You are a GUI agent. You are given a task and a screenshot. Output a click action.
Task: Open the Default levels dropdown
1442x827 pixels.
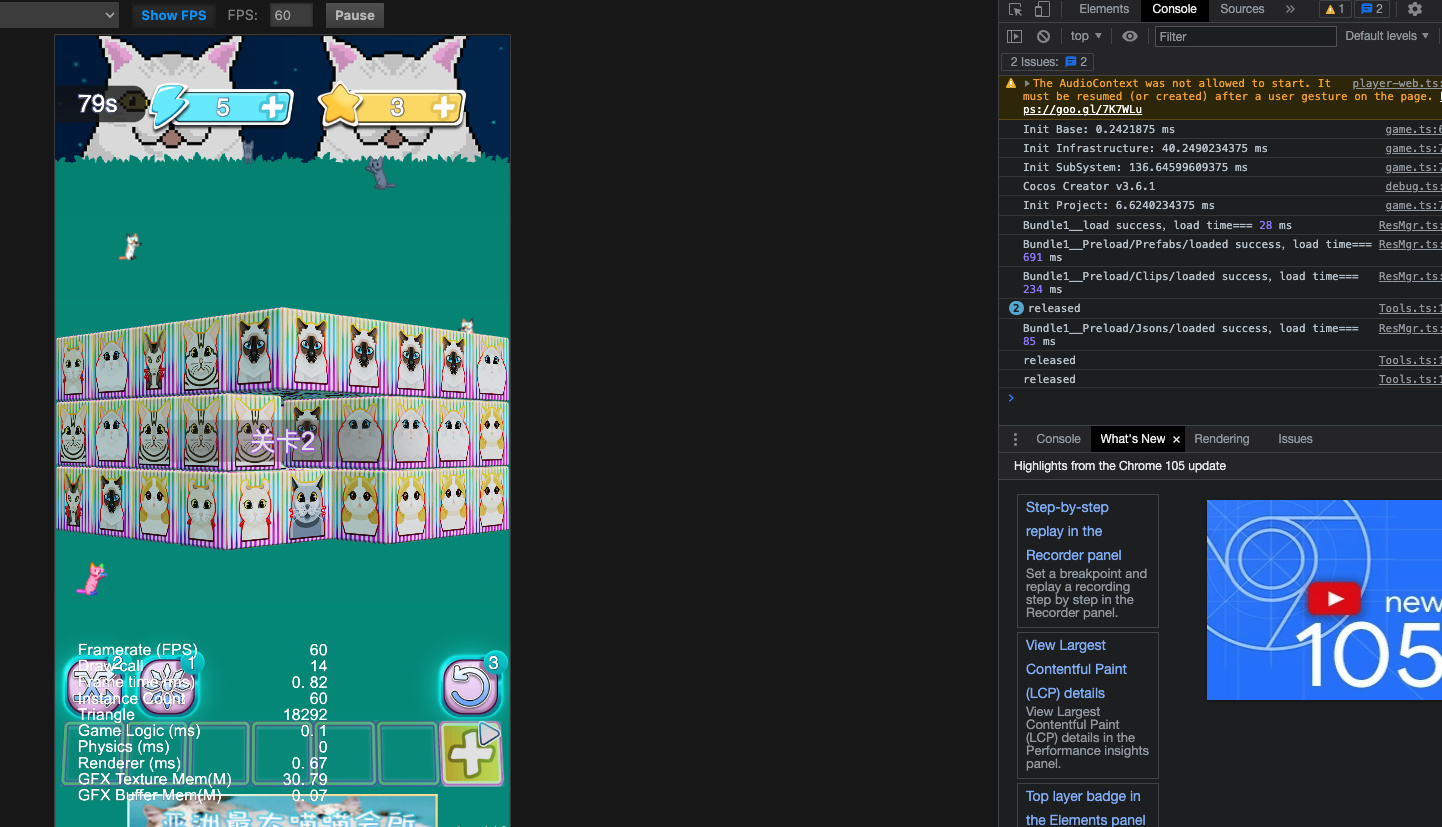tap(1387, 36)
